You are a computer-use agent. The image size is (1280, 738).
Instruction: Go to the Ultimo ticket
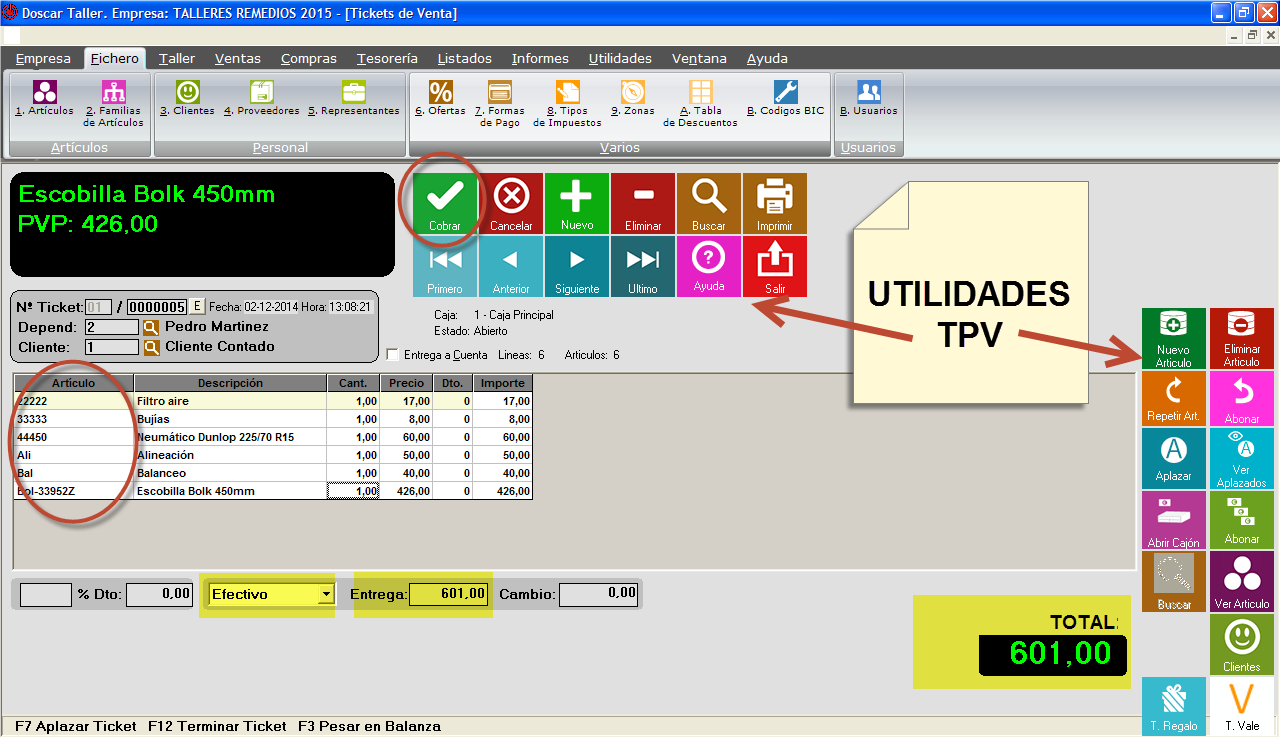(643, 267)
